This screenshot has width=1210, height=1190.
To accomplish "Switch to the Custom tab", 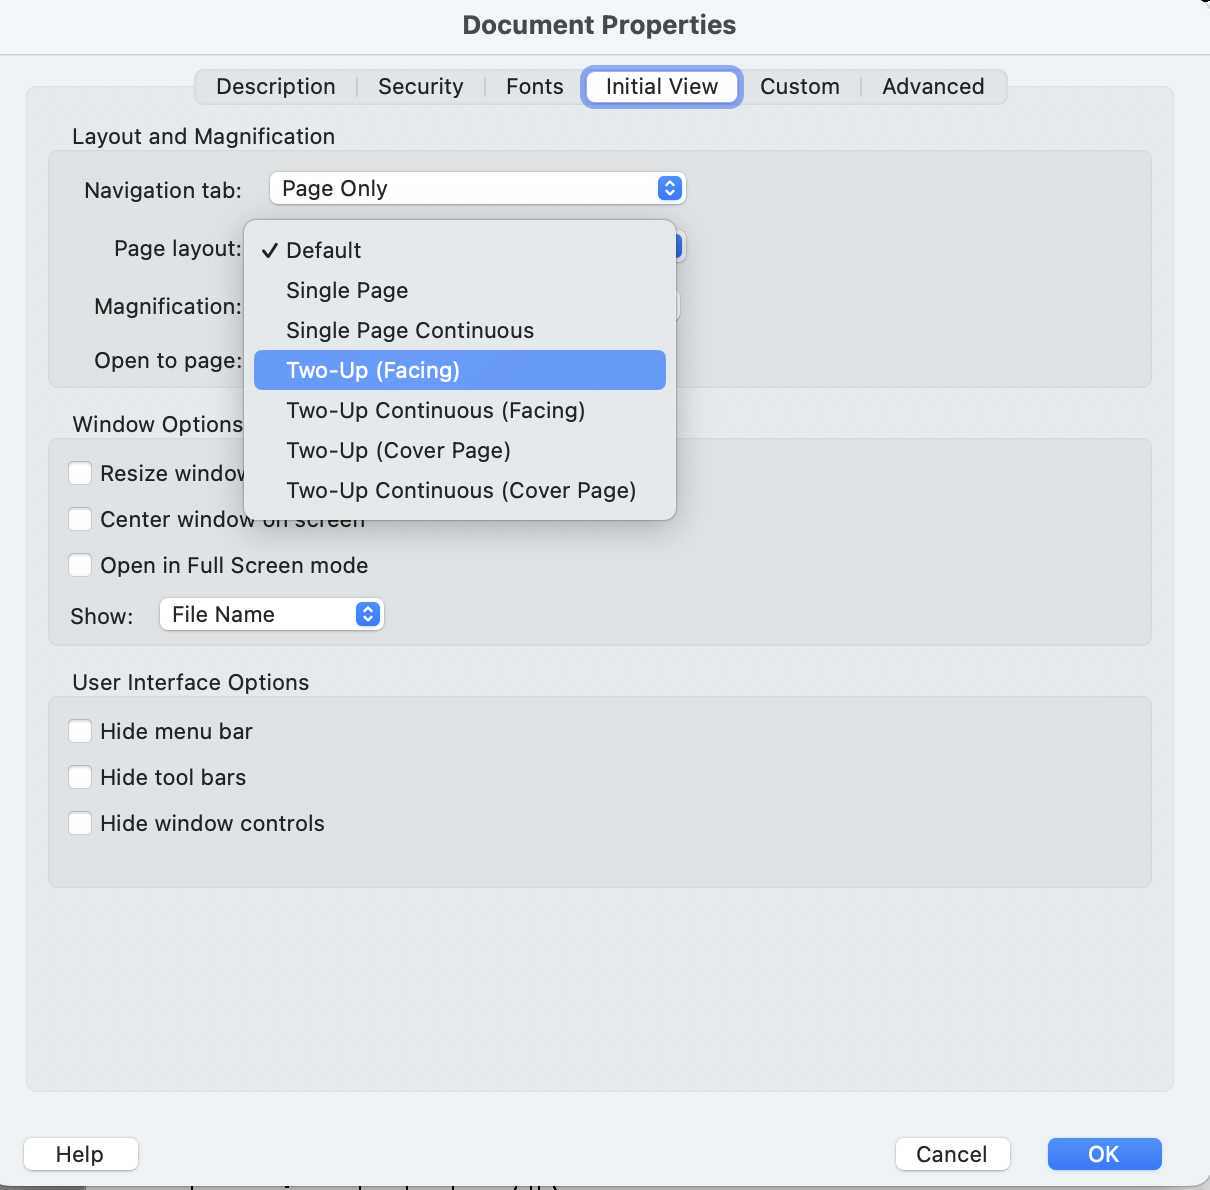I will tap(799, 87).
